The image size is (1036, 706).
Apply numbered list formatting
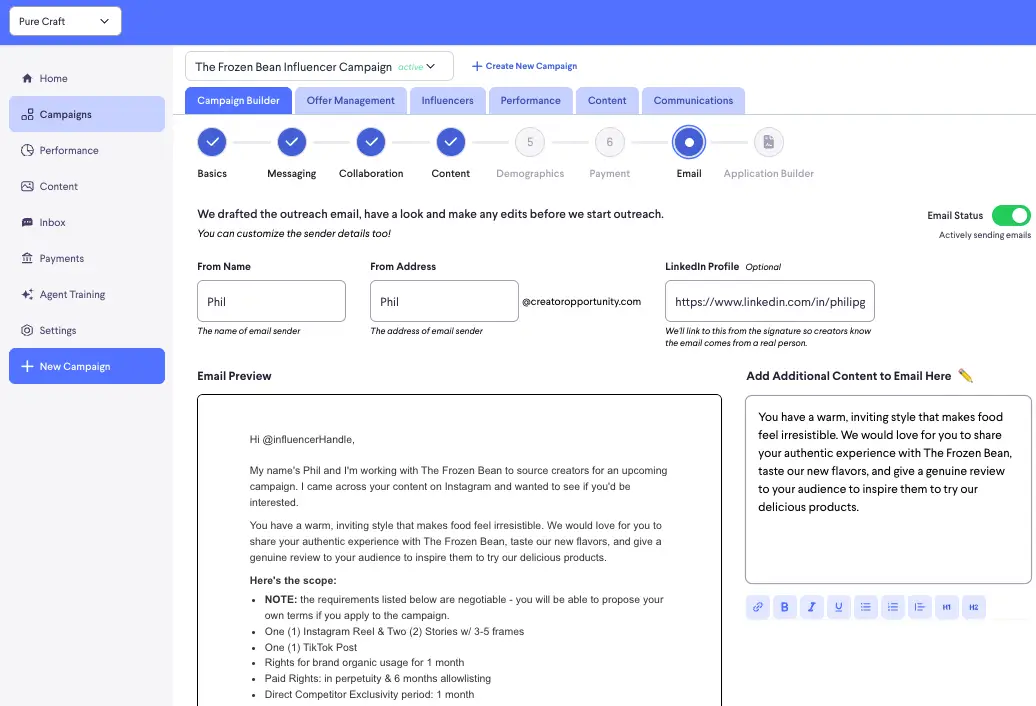(893, 607)
